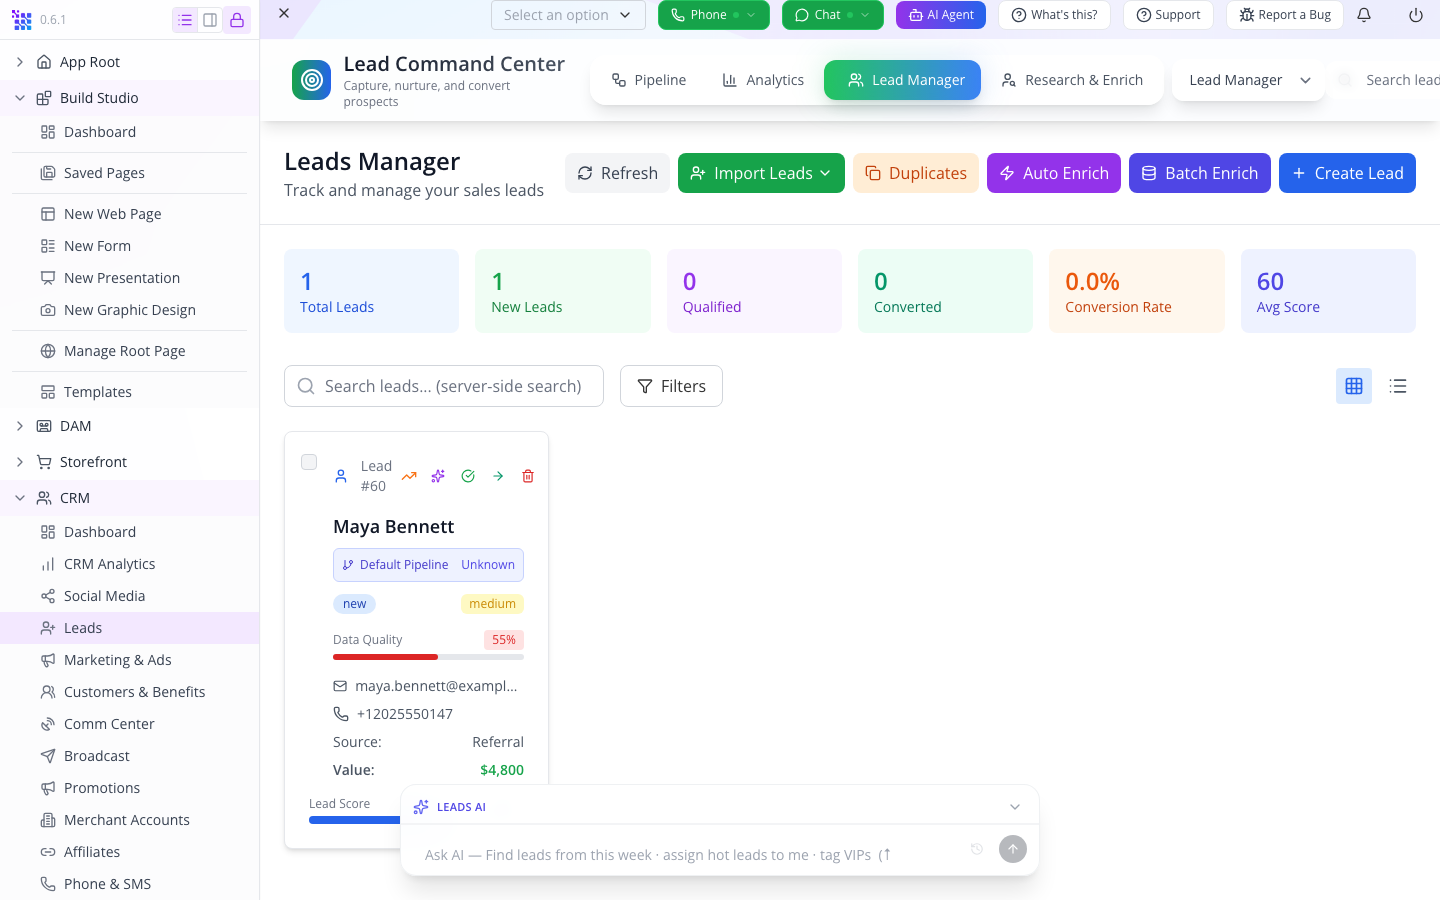The height and width of the screenshot is (900, 1440).
Task: Open the Import Leads dropdown
Action: pyautogui.click(x=761, y=173)
